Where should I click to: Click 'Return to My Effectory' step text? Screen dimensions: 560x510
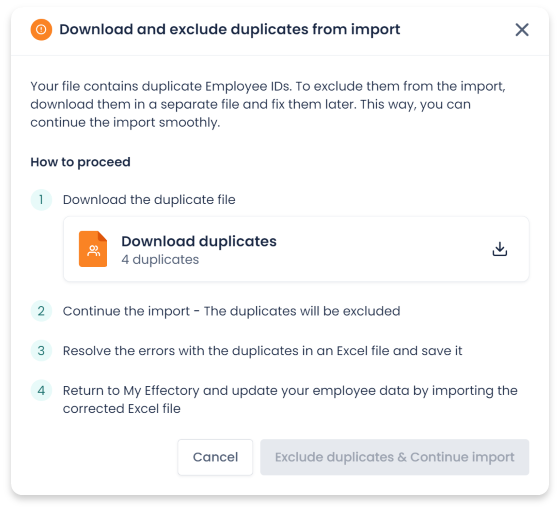(x=290, y=400)
